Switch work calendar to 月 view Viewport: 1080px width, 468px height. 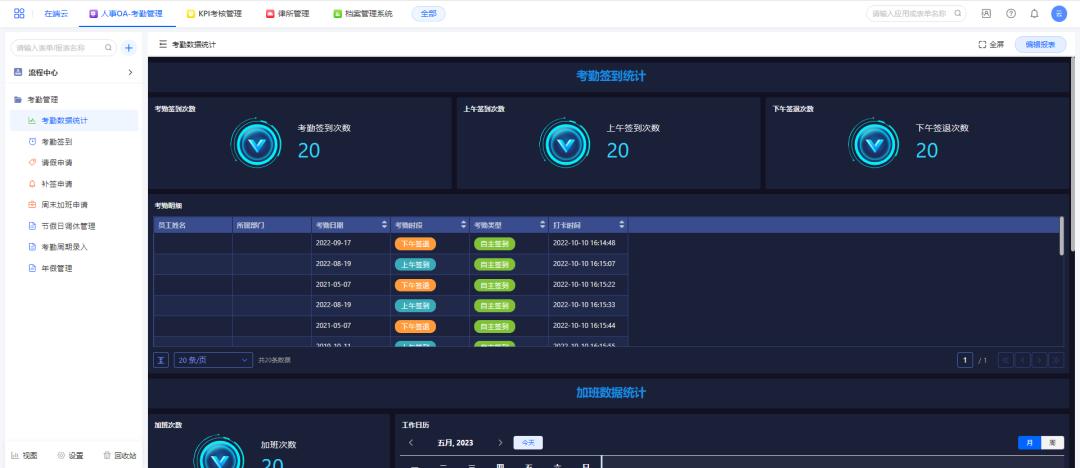[1029, 442]
